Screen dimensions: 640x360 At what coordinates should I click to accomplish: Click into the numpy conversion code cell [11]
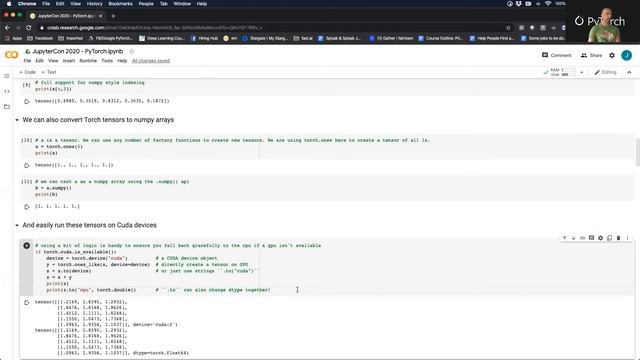click(x=327, y=188)
